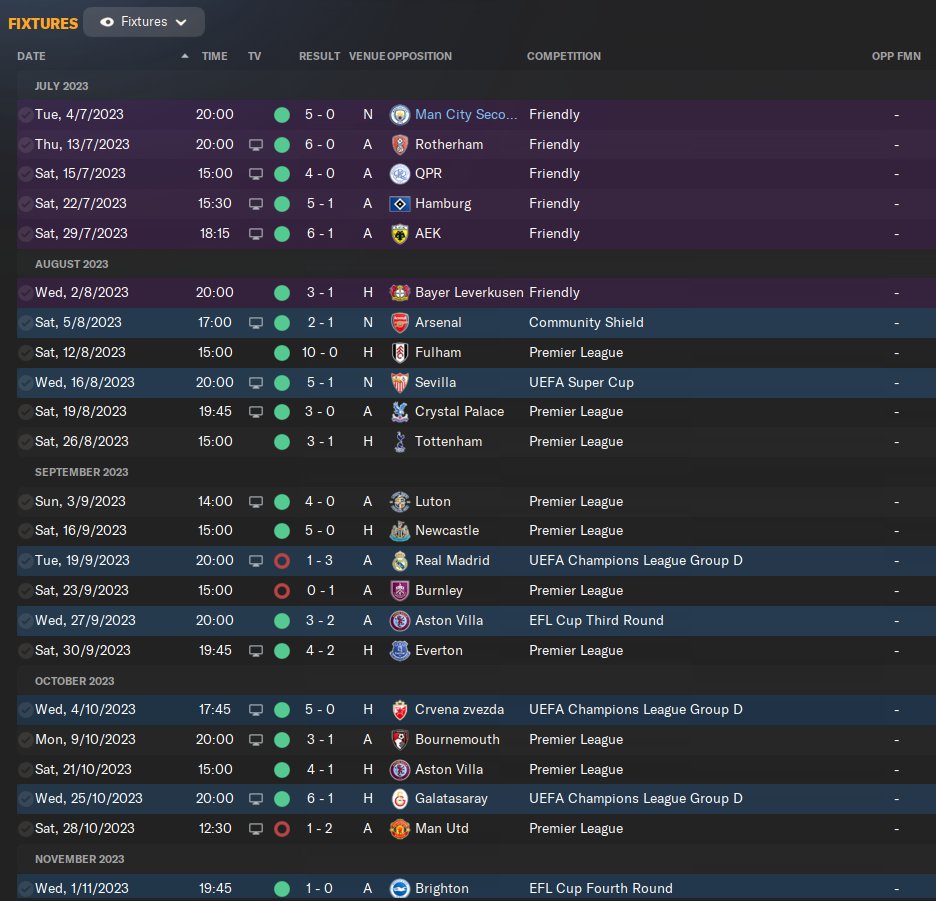
Task: Click the QPR club badge
Action: click(399, 174)
